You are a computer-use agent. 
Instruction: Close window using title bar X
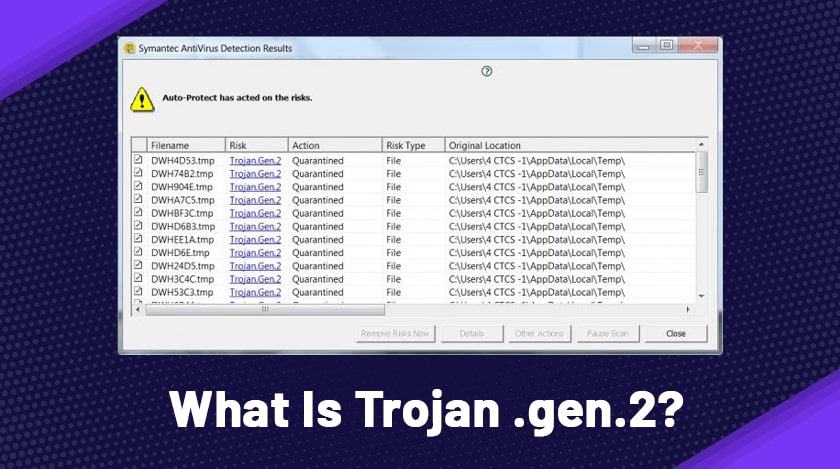click(698, 46)
